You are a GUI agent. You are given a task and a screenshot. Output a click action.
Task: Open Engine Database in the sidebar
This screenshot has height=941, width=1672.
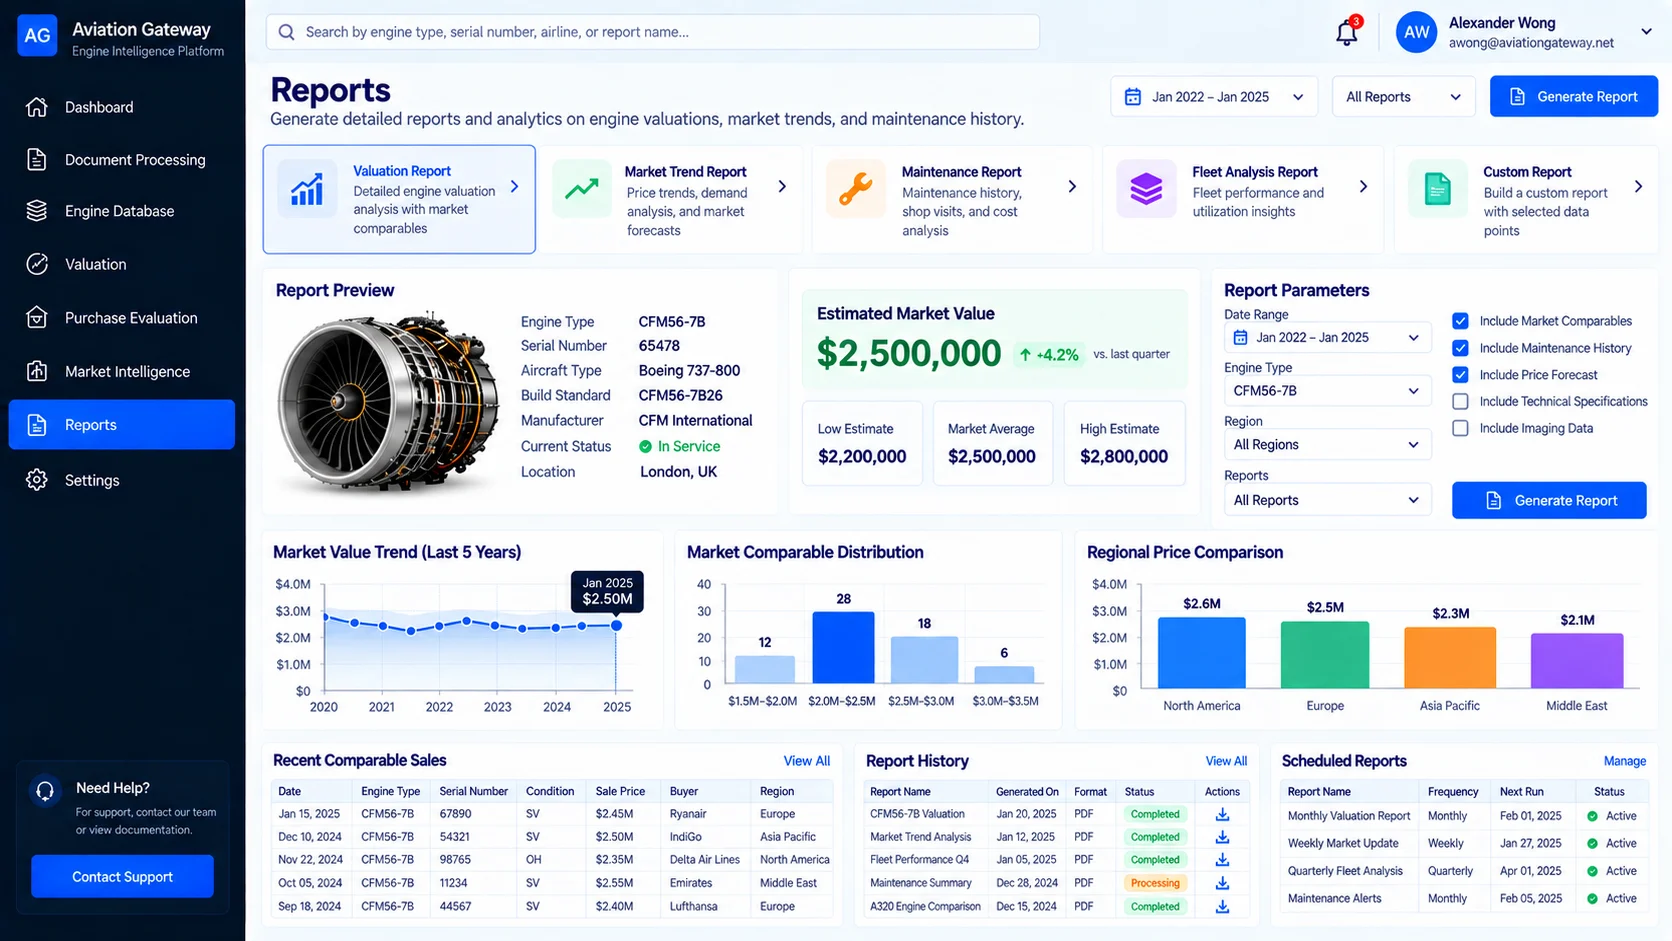click(x=122, y=211)
